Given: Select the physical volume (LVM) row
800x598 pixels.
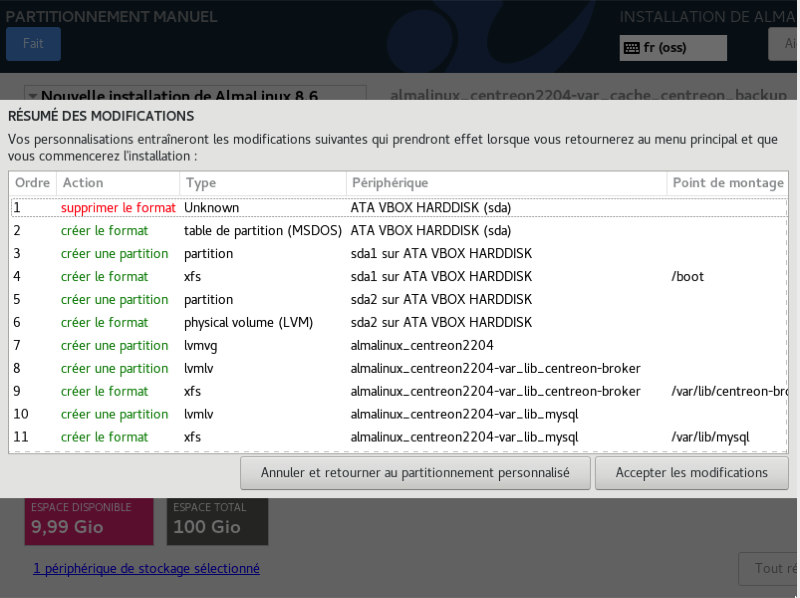Looking at the screenshot, I should pyautogui.click(x=398, y=323).
